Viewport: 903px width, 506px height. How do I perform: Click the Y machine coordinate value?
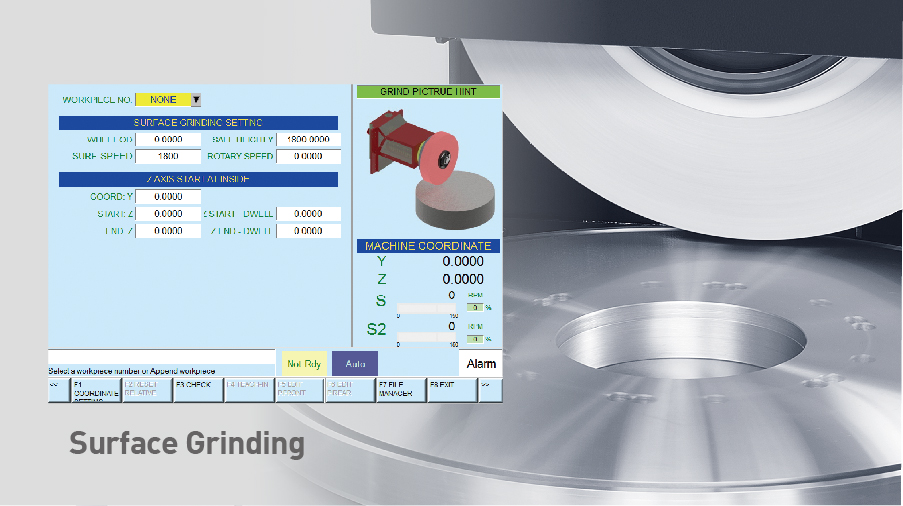(x=462, y=261)
